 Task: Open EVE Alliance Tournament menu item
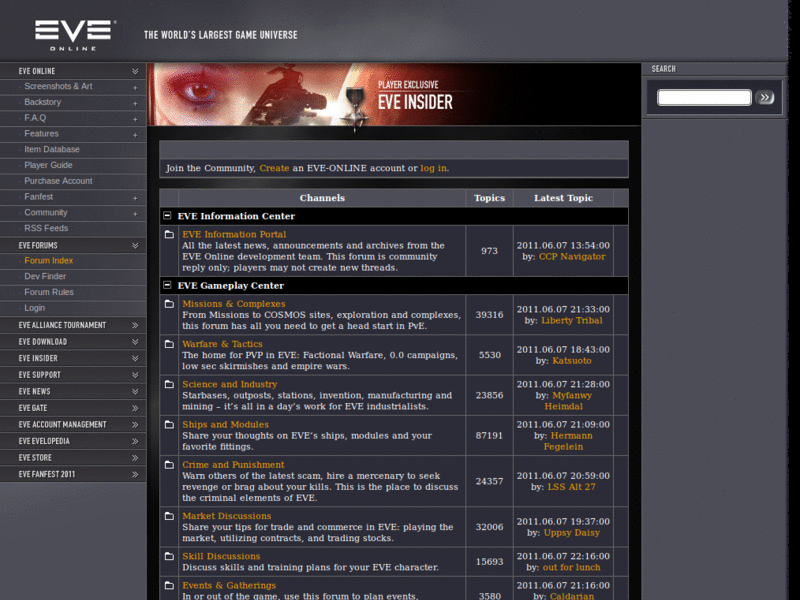pyautogui.click(x=73, y=325)
